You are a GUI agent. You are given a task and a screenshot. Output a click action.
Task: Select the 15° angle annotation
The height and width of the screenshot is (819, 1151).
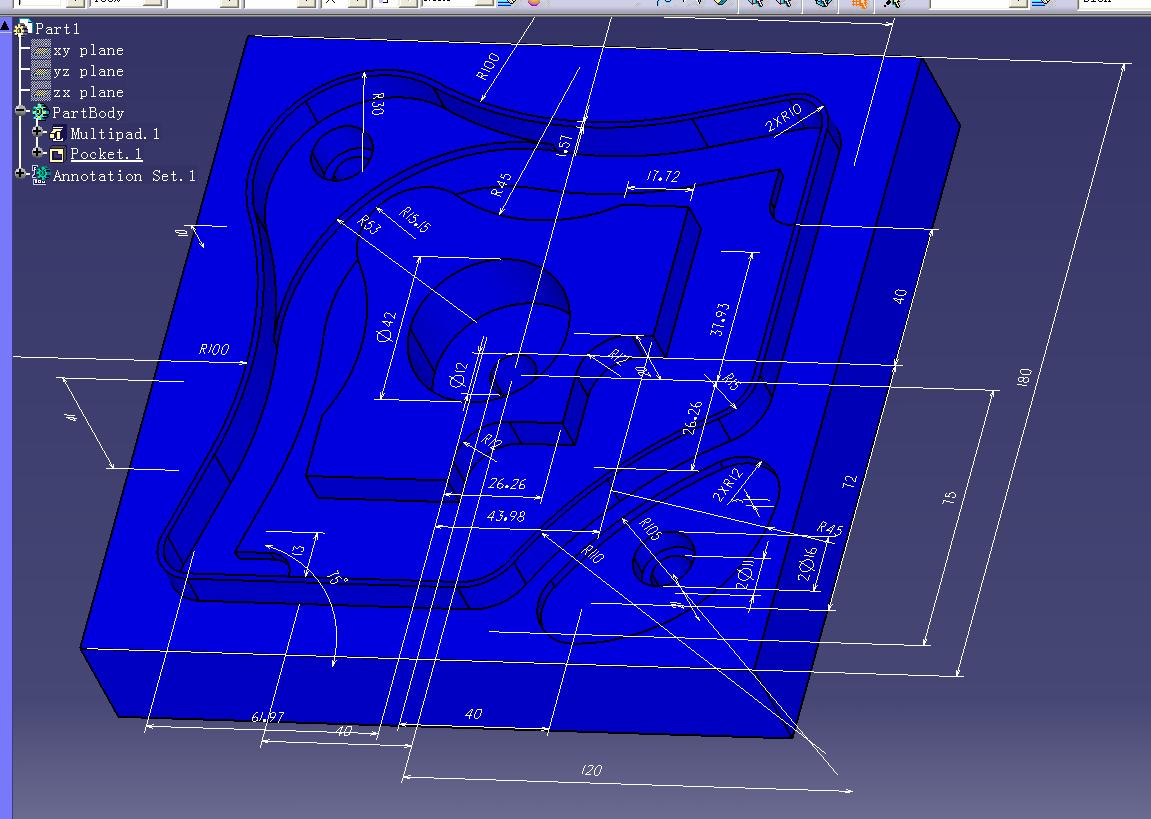(x=336, y=578)
